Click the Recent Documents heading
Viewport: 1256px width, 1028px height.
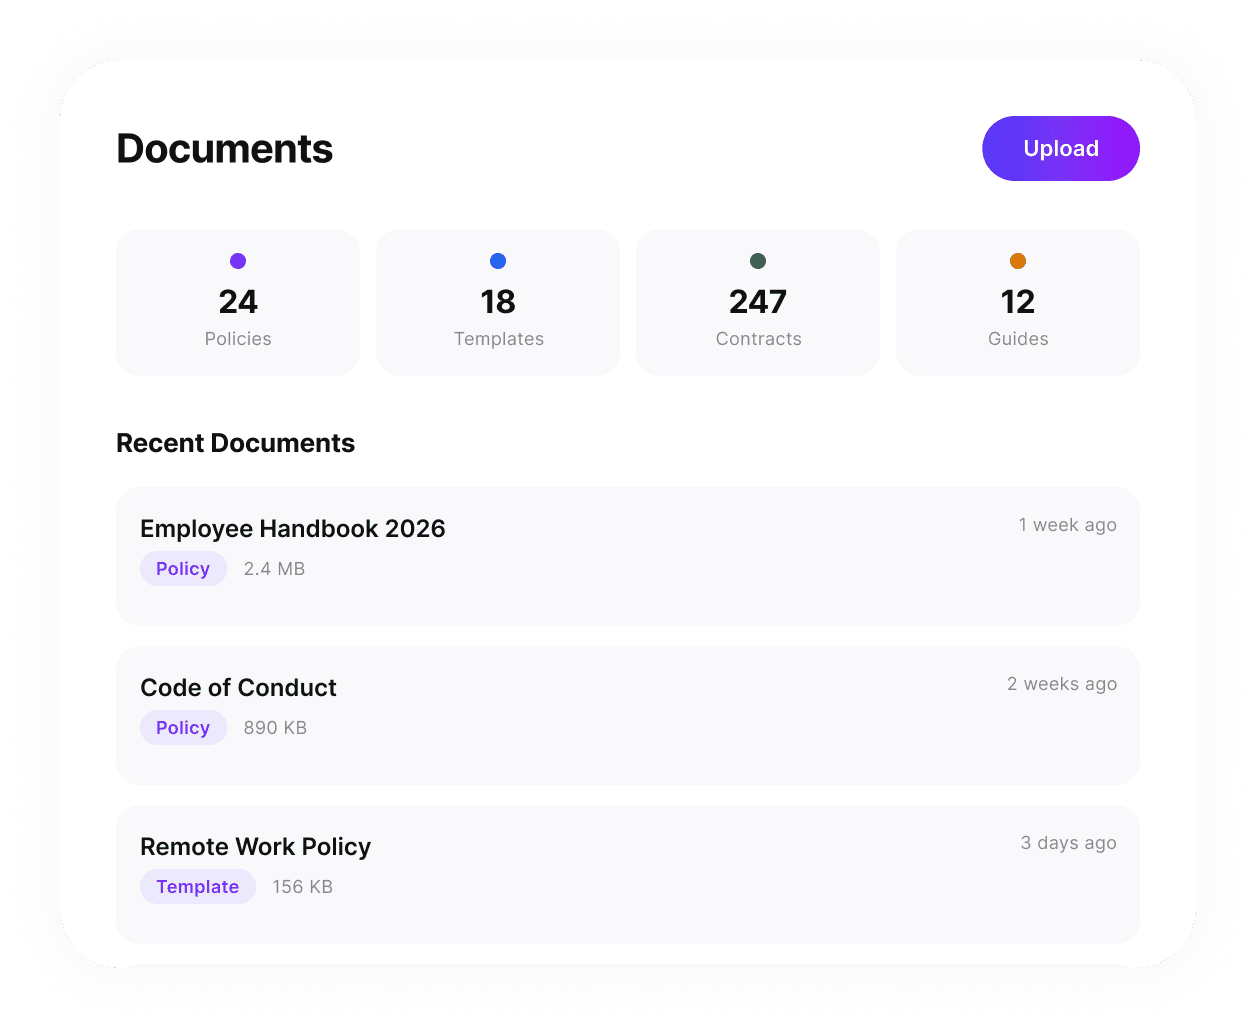236,442
